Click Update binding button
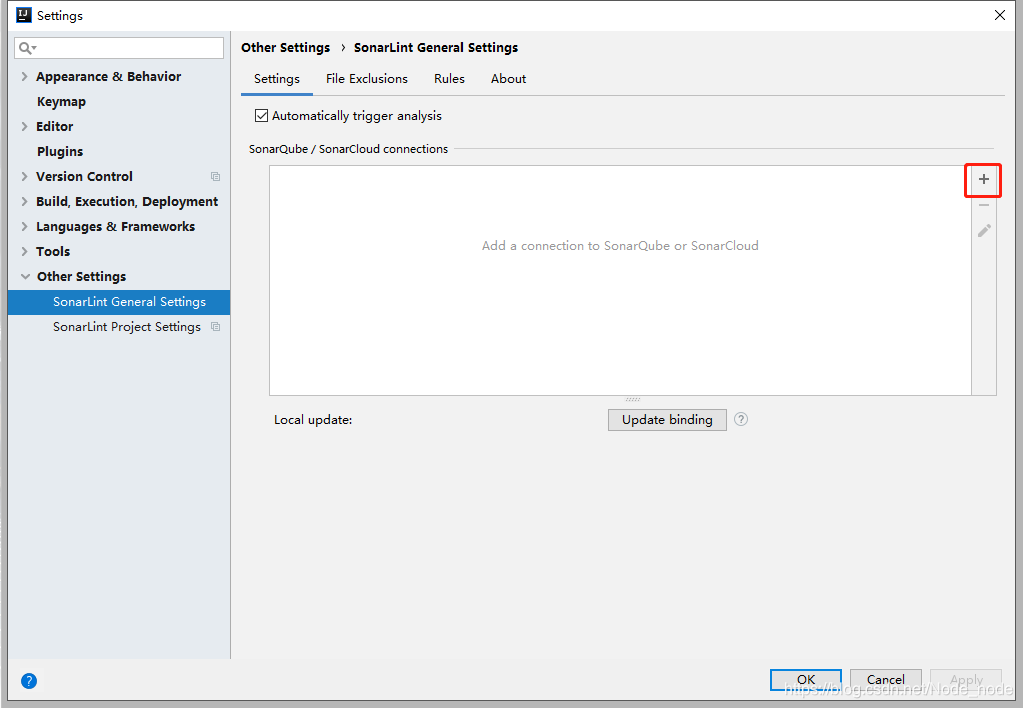 pos(667,420)
